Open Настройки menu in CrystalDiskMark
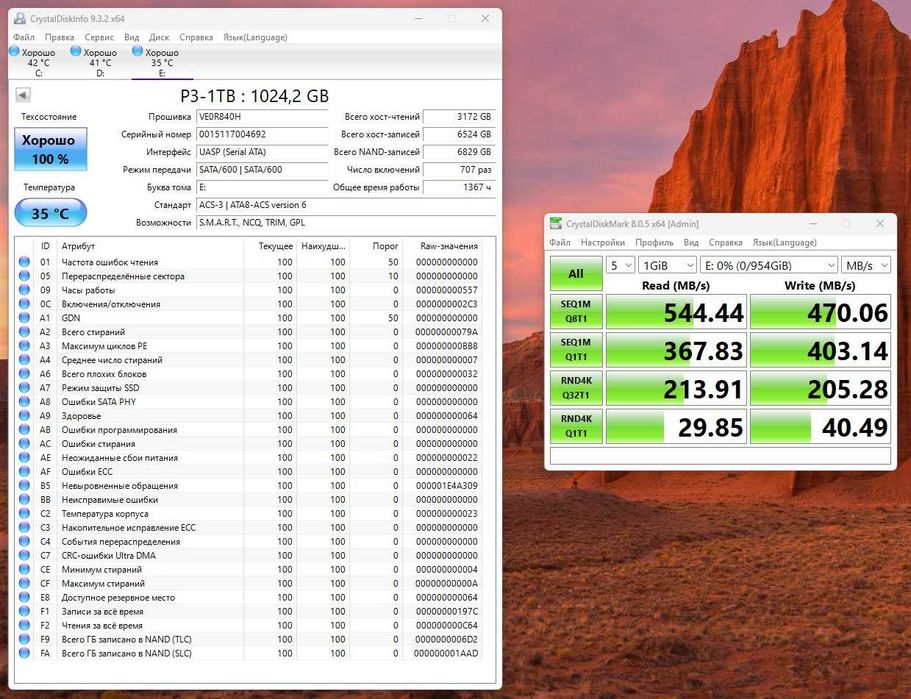Viewport: 911px width, 699px height. (602, 242)
